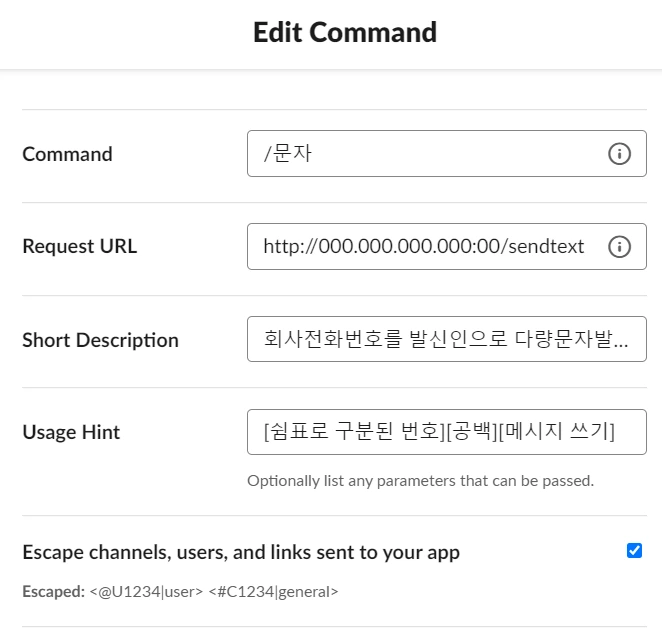This screenshot has width=662, height=634.
Task: Open the Command field info icon
Action: pos(619,154)
